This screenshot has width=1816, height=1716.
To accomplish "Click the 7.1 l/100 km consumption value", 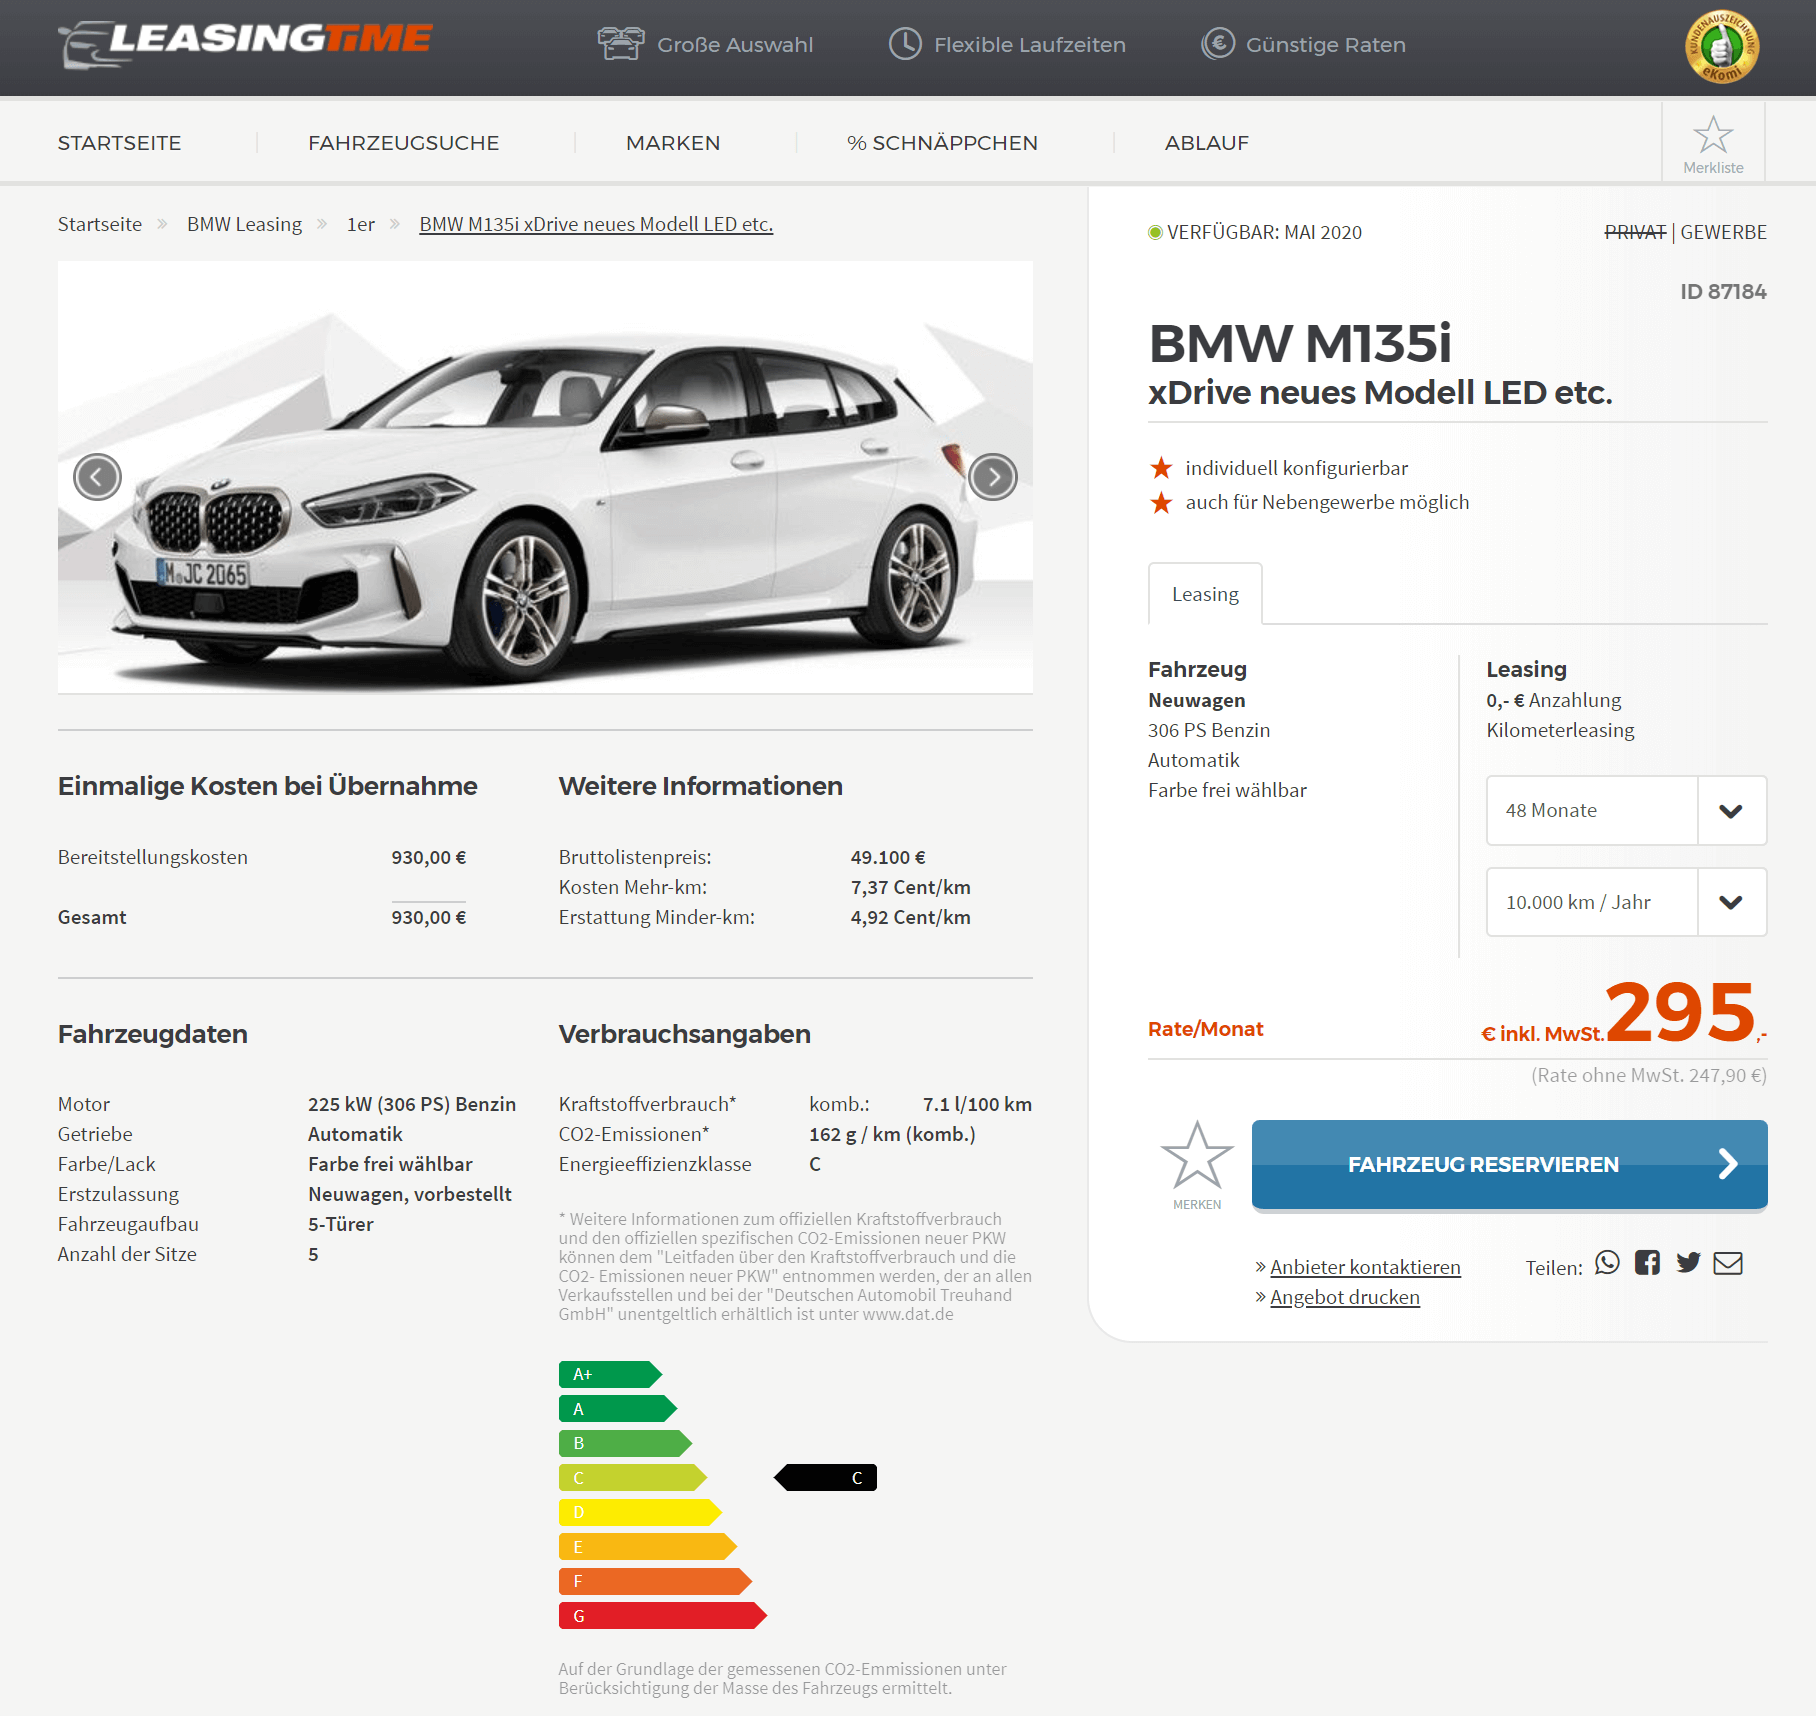I will pos(977,1104).
